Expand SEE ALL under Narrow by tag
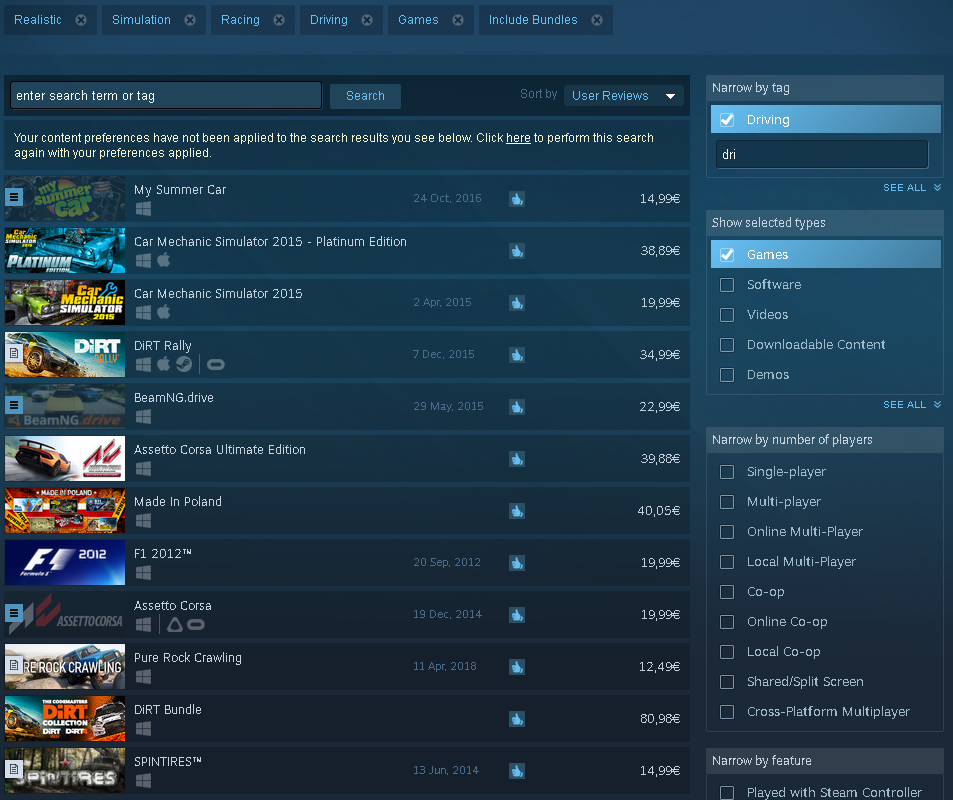Screen dimensions: 953x800 (912, 188)
